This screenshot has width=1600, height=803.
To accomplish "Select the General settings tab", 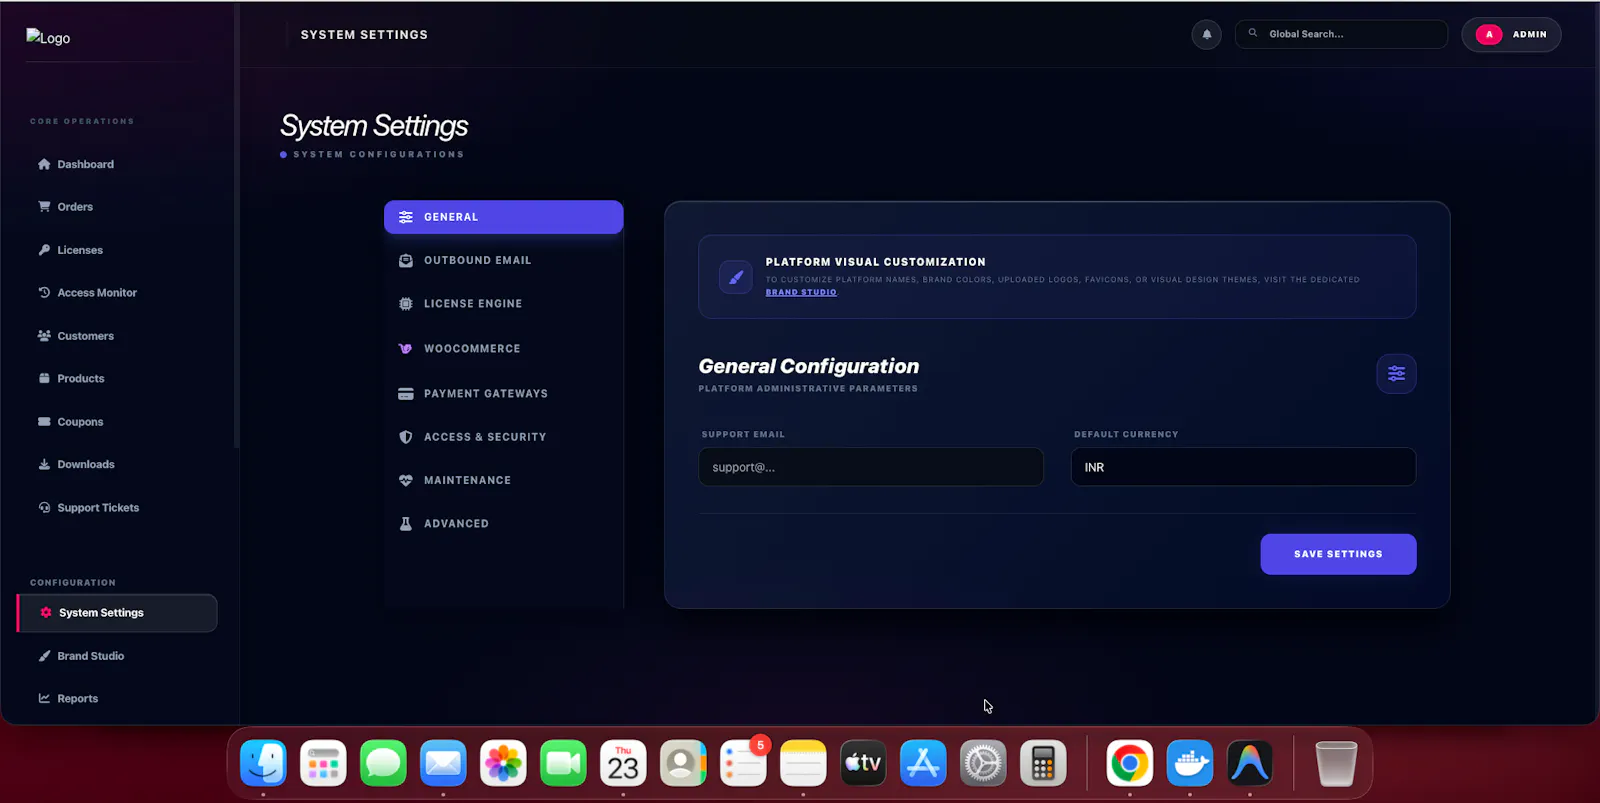I will click(504, 217).
